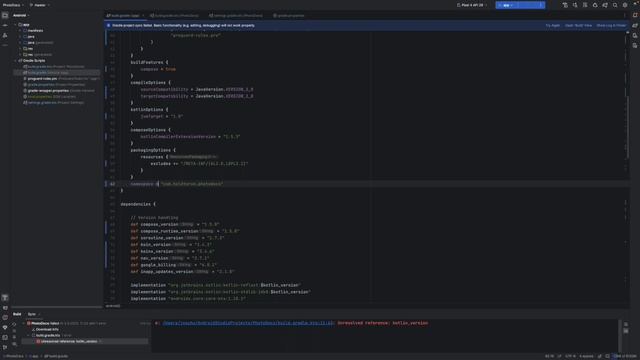Switch to the gradle.properties editor tab
The image size is (640, 360).
pyautogui.click(x=289, y=16)
